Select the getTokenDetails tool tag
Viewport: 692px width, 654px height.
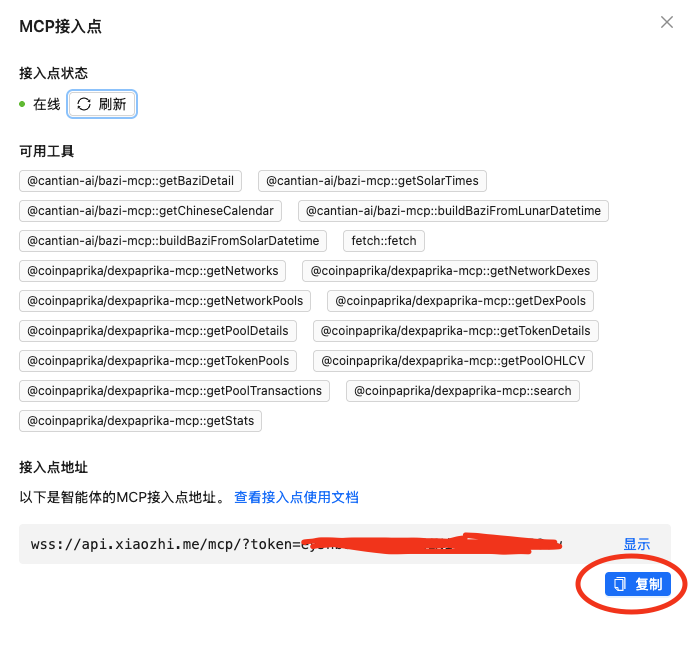pyautogui.click(x=456, y=331)
